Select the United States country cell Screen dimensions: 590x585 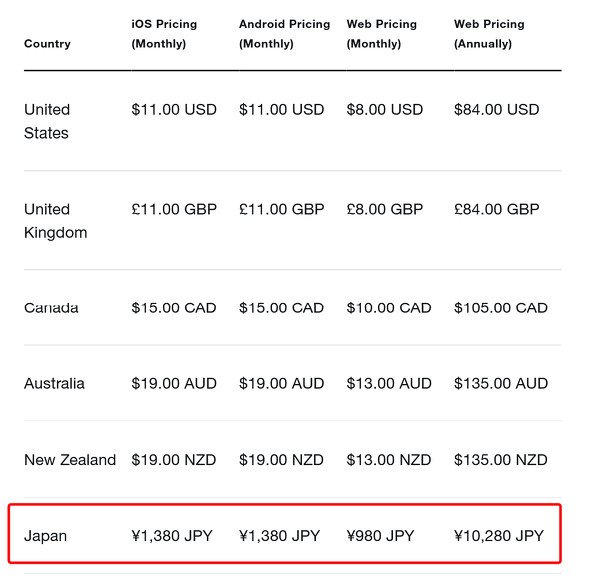pos(47,121)
